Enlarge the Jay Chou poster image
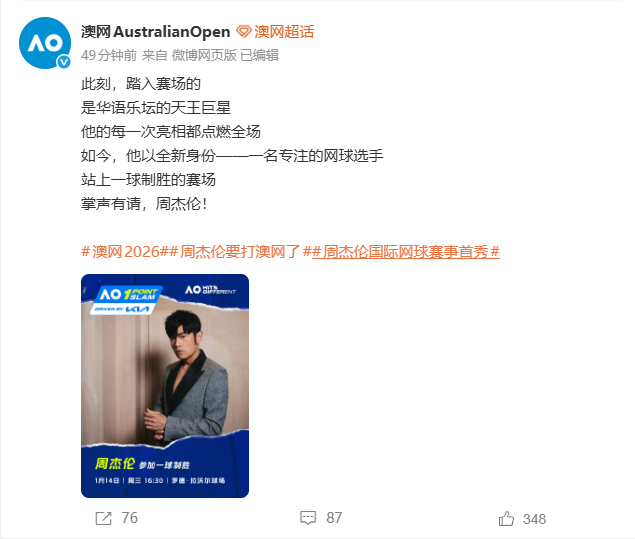 coord(165,386)
